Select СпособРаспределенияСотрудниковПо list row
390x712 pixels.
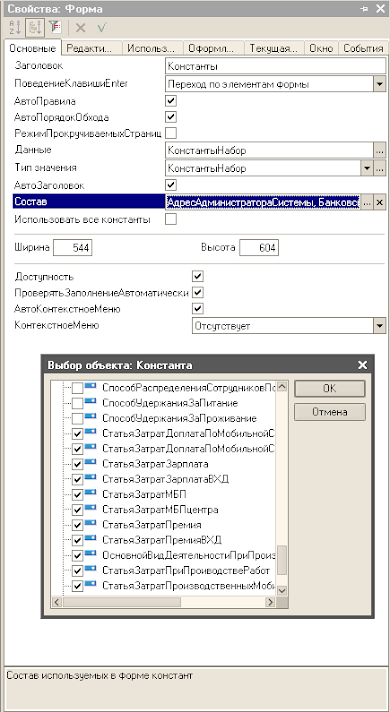(189, 388)
